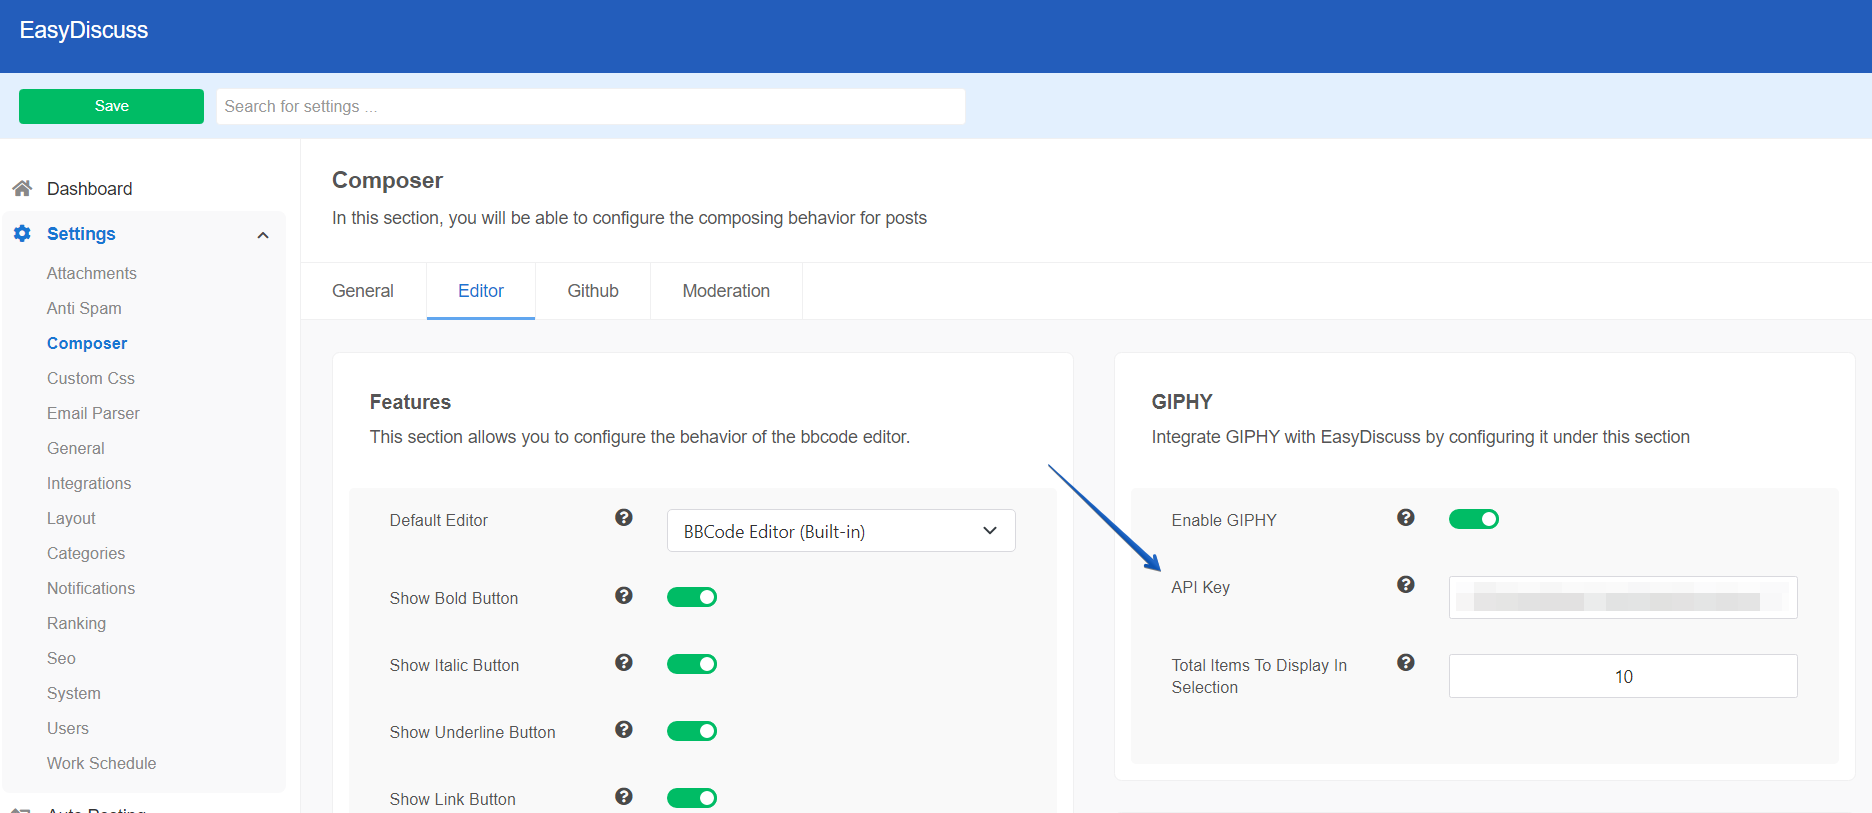Image resolution: width=1872 pixels, height=813 pixels.
Task: Focus the Search for settings field
Action: pyautogui.click(x=591, y=106)
